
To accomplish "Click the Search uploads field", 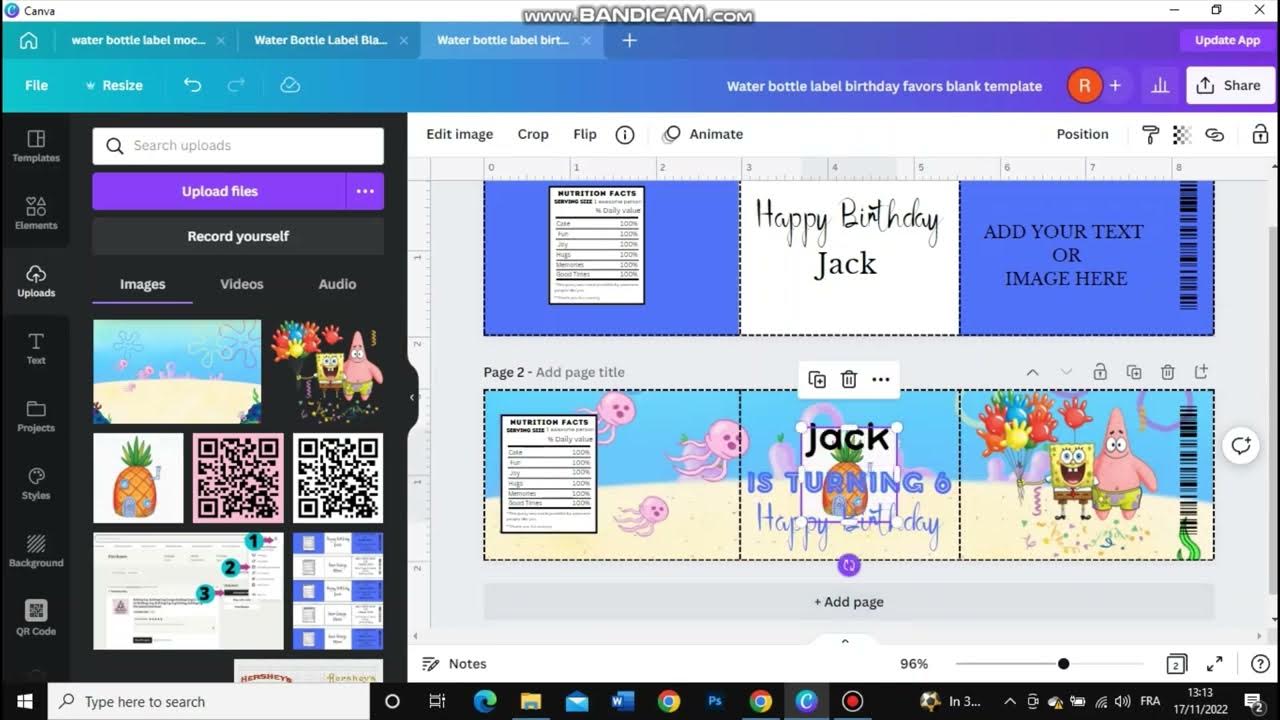I will pos(238,146).
